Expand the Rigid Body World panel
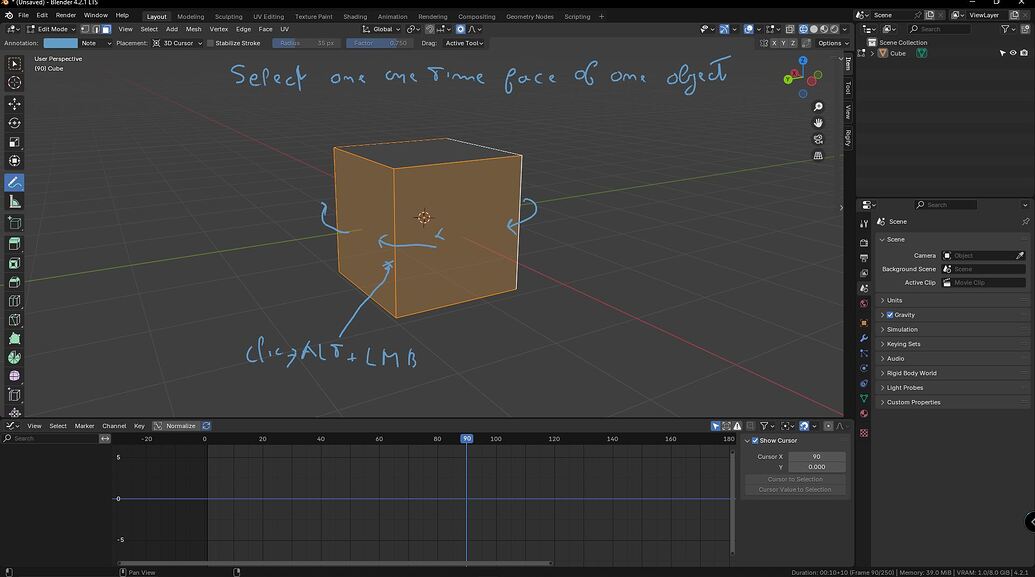This screenshot has width=1035, height=577. (x=911, y=373)
